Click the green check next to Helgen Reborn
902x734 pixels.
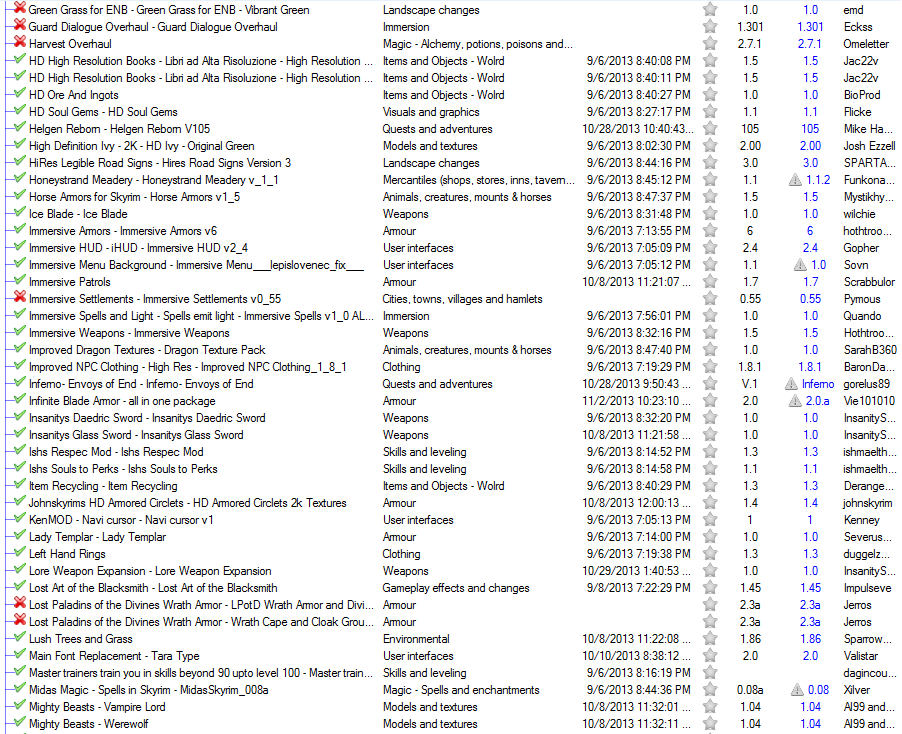[20, 127]
